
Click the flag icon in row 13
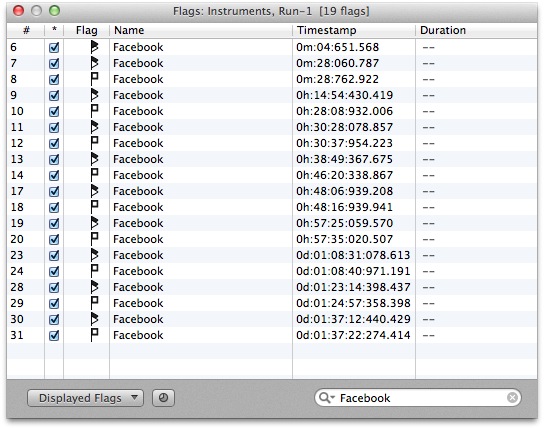point(94,159)
